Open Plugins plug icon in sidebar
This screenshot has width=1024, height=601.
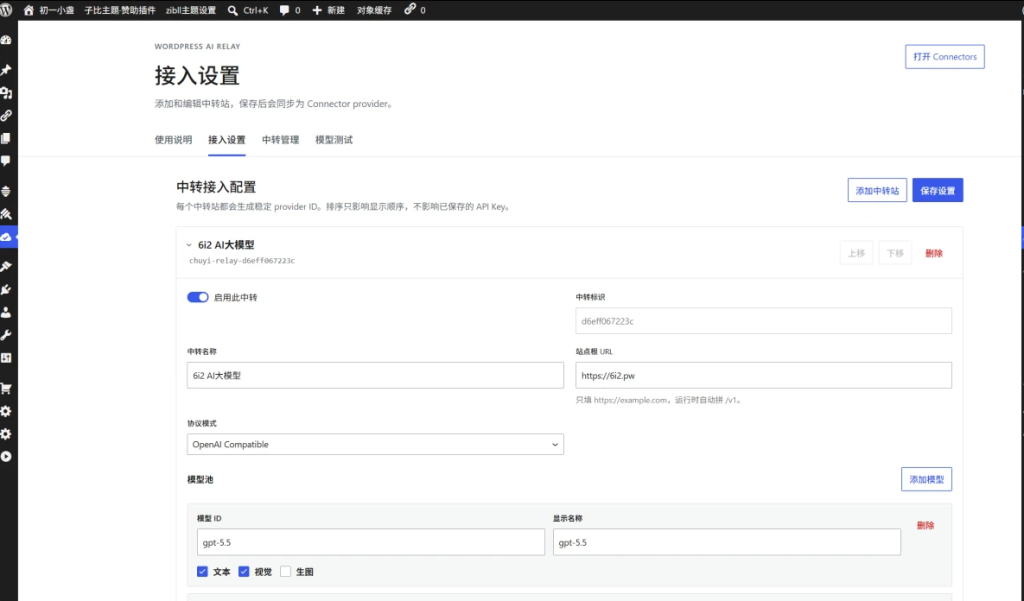[6, 289]
